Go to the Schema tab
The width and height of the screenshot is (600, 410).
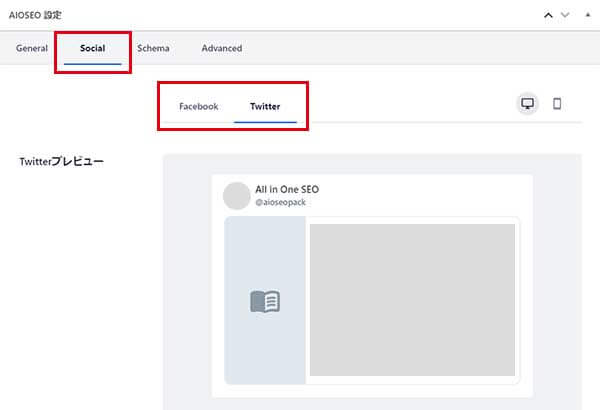pos(153,48)
